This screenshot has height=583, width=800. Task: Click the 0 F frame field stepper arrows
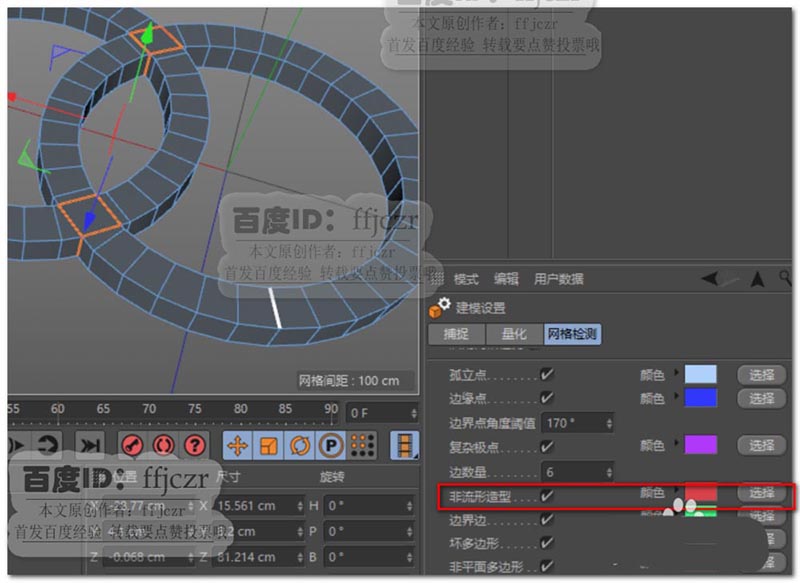click(x=414, y=413)
